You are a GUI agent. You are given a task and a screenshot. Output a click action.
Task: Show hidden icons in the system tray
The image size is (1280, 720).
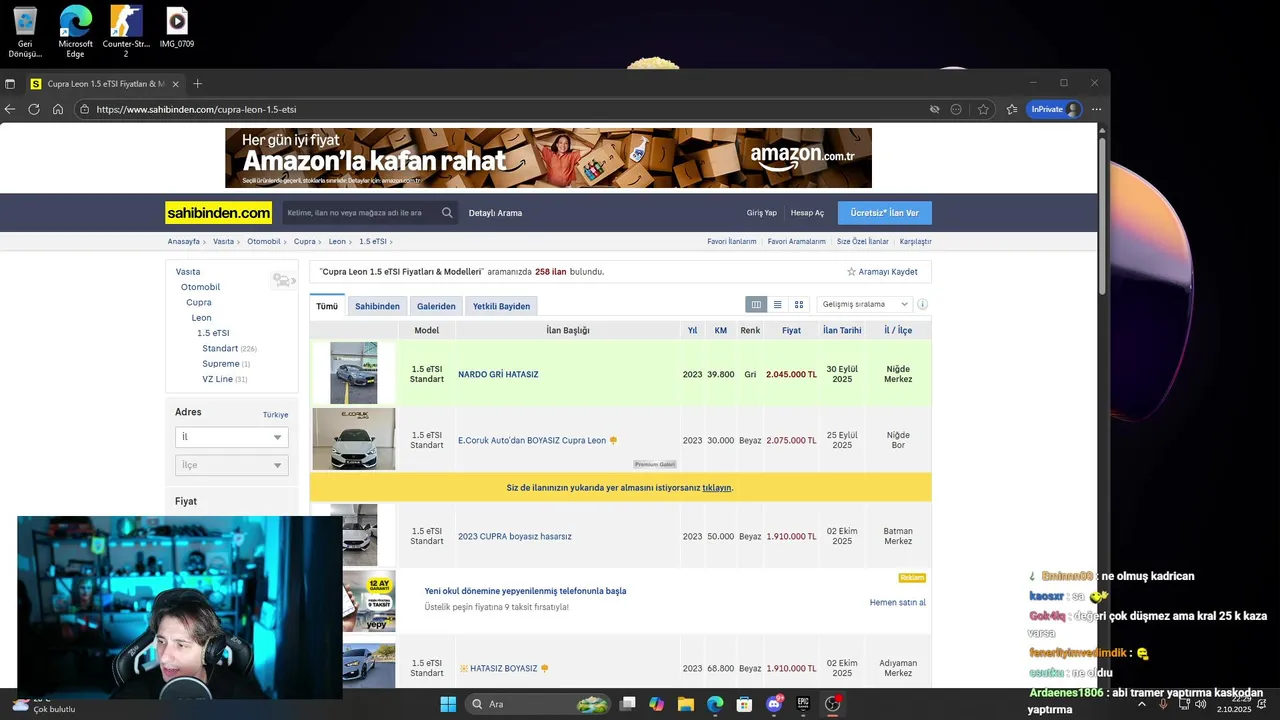click(x=1142, y=704)
